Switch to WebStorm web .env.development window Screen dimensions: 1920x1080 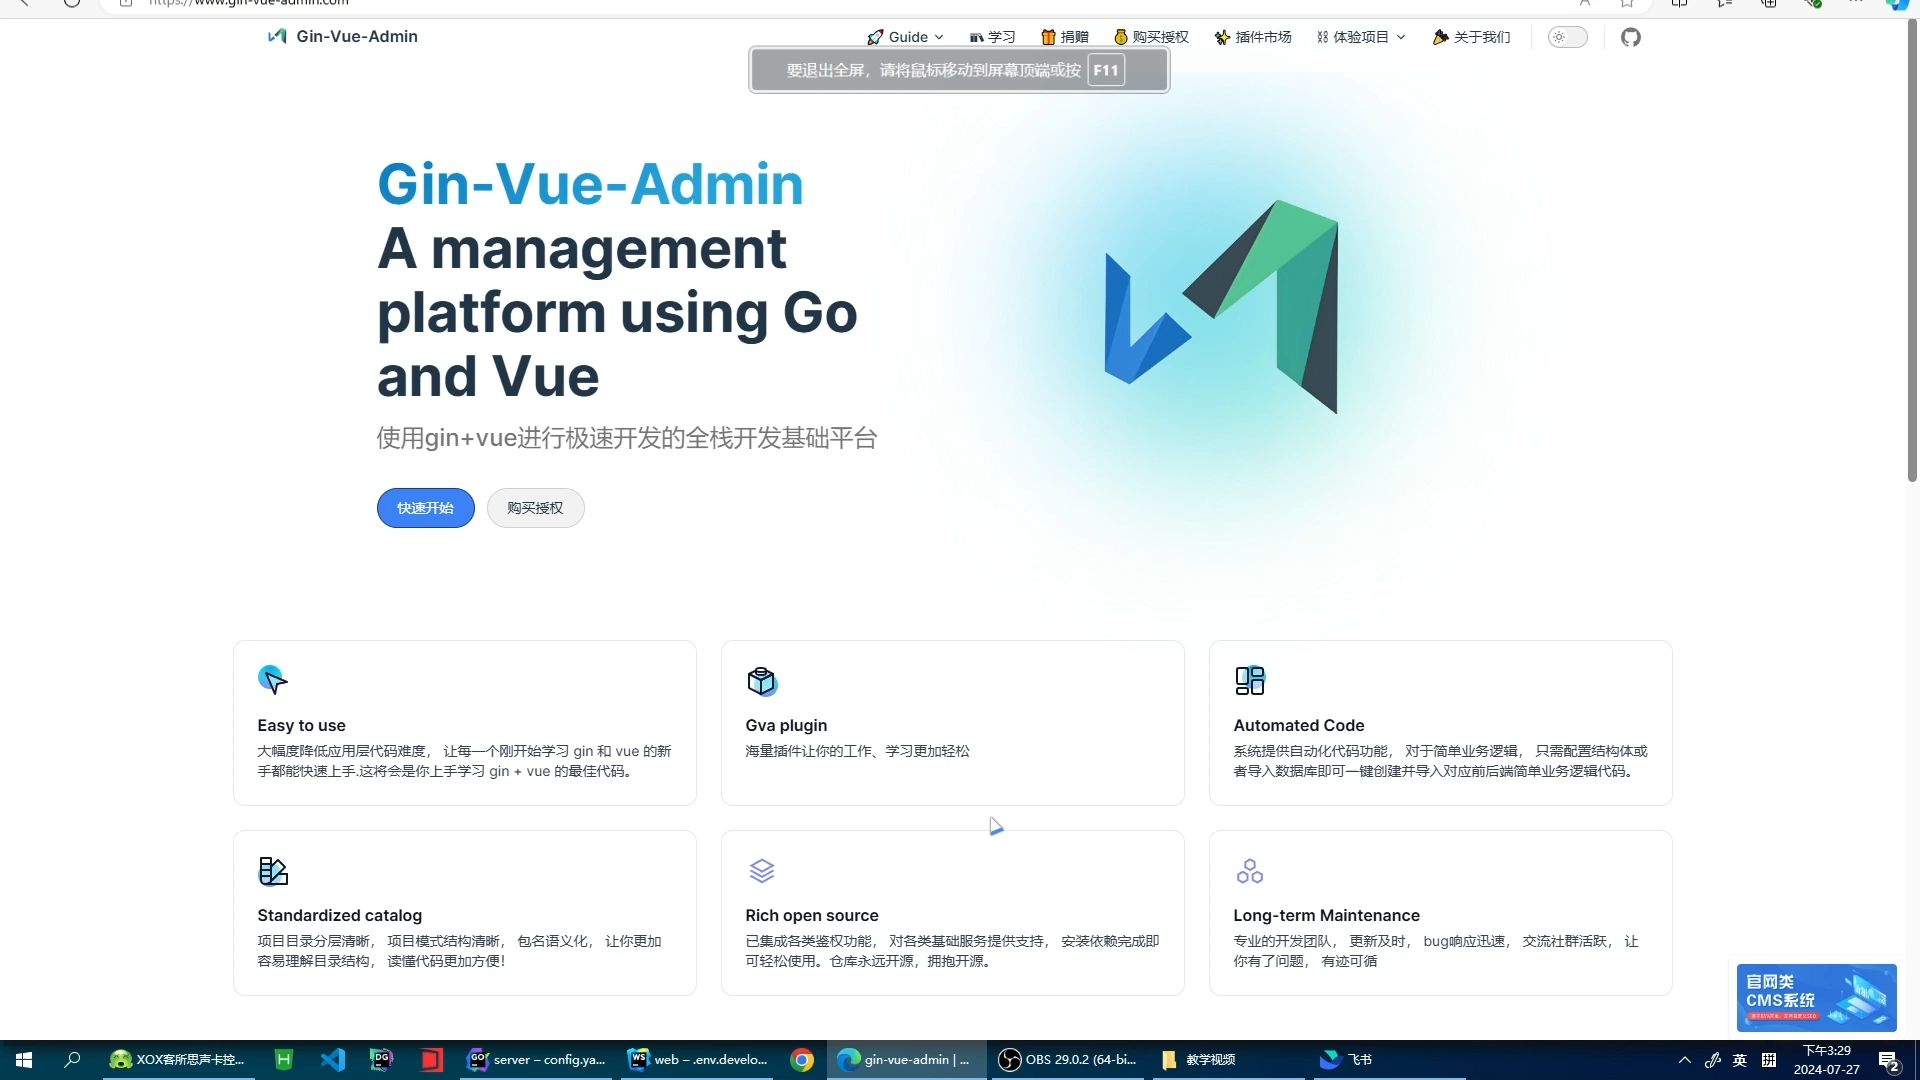(699, 1060)
